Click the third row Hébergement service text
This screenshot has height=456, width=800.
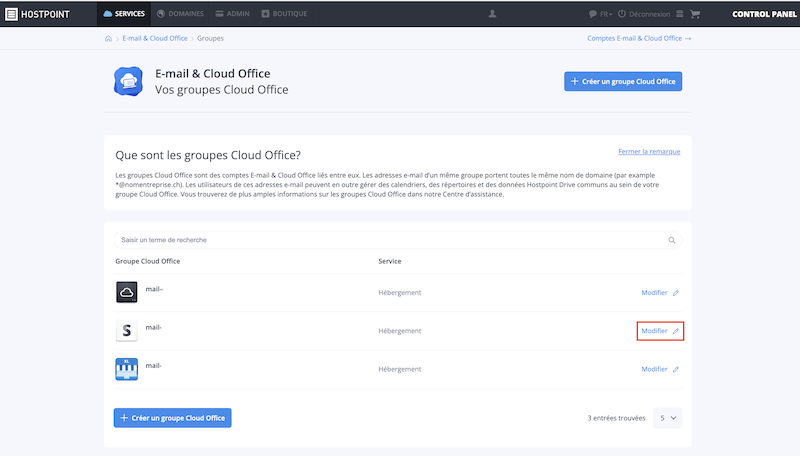click(x=399, y=369)
